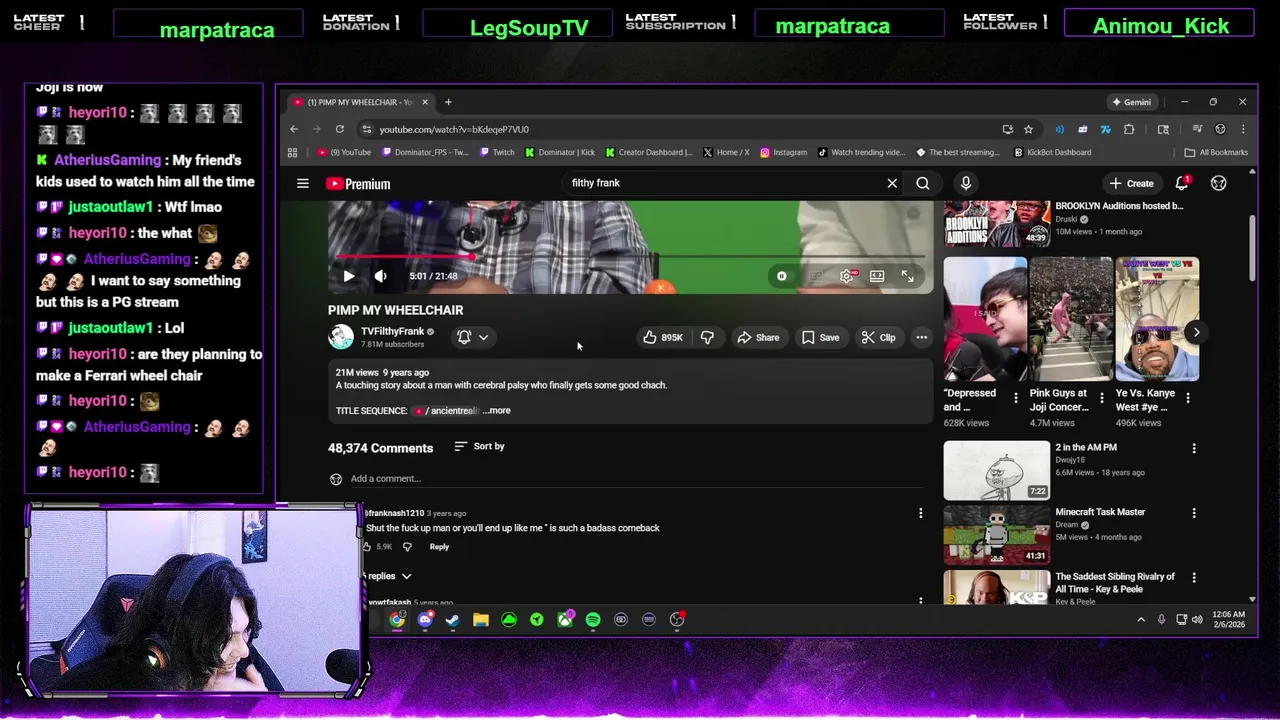Like the video showing 895K
The width and height of the screenshot is (1280, 720).
point(663,338)
